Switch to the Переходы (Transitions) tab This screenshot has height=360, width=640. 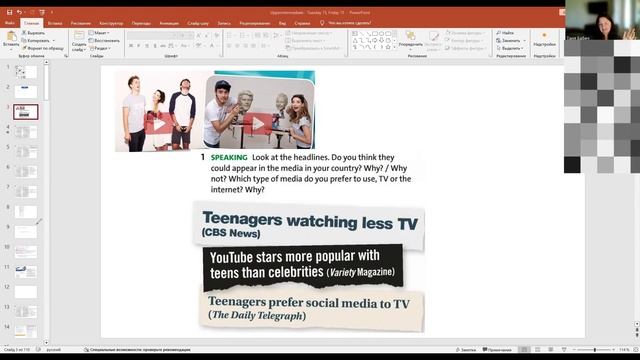[x=141, y=23]
